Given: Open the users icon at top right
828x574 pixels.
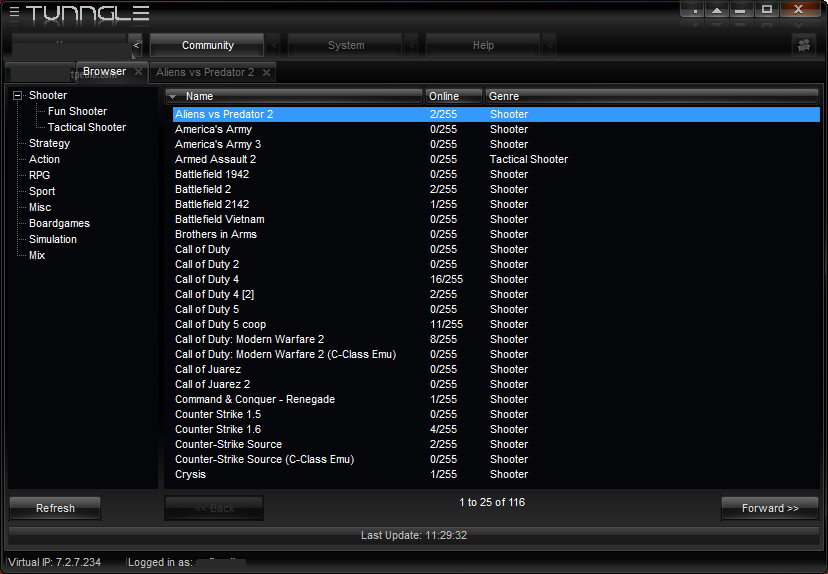Looking at the screenshot, I should pyautogui.click(x=804, y=45).
